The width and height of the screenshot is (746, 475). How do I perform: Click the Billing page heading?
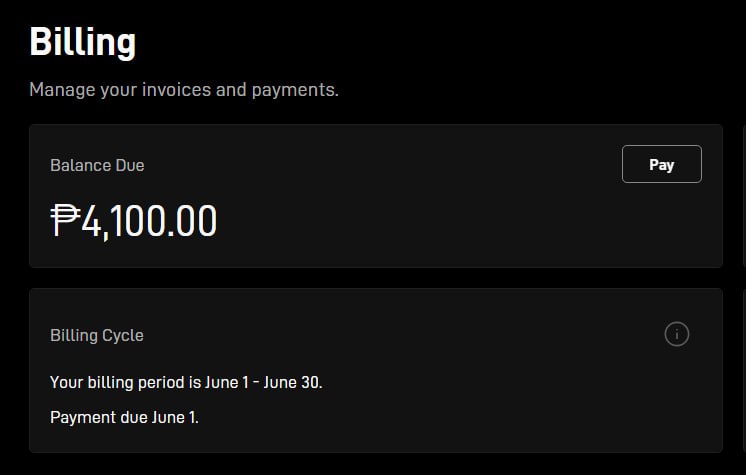[83, 43]
